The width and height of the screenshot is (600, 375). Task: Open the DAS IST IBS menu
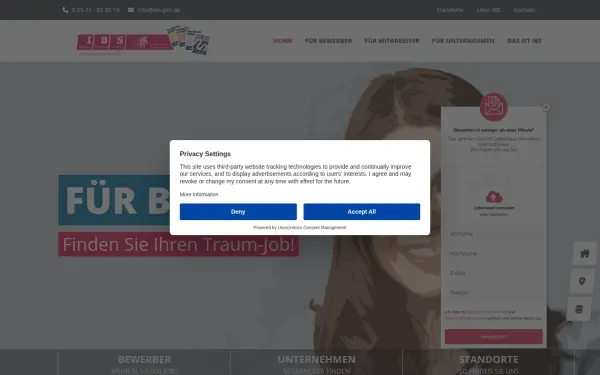click(x=524, y=41)
